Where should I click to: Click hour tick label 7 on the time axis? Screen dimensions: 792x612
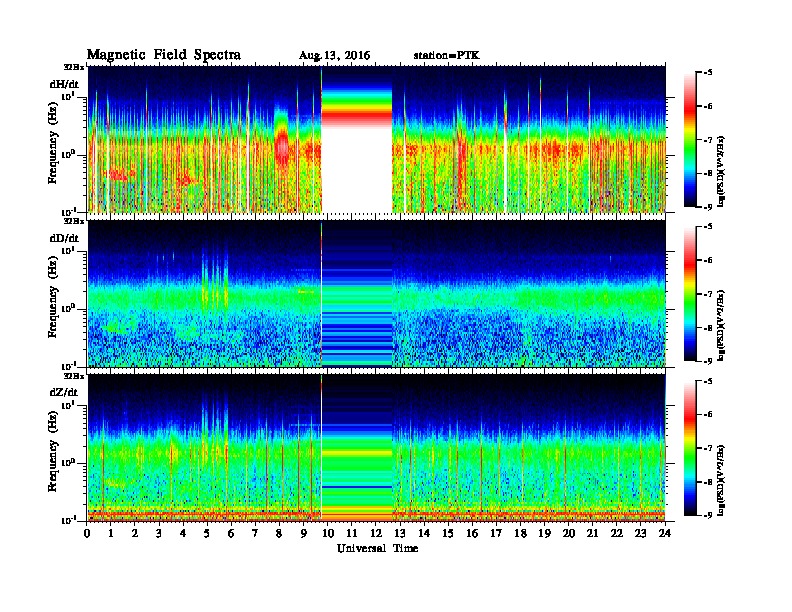coord(255,534)
